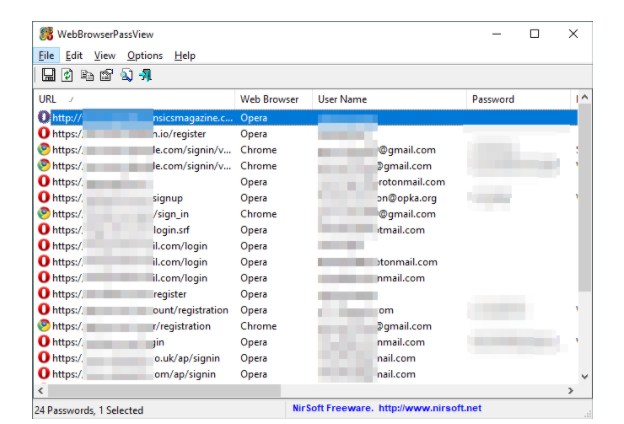Image resolution: width=624 pixels, height=424 pixels.
Task: Sort by the User Name column header
Action: [x=389, y=99]
